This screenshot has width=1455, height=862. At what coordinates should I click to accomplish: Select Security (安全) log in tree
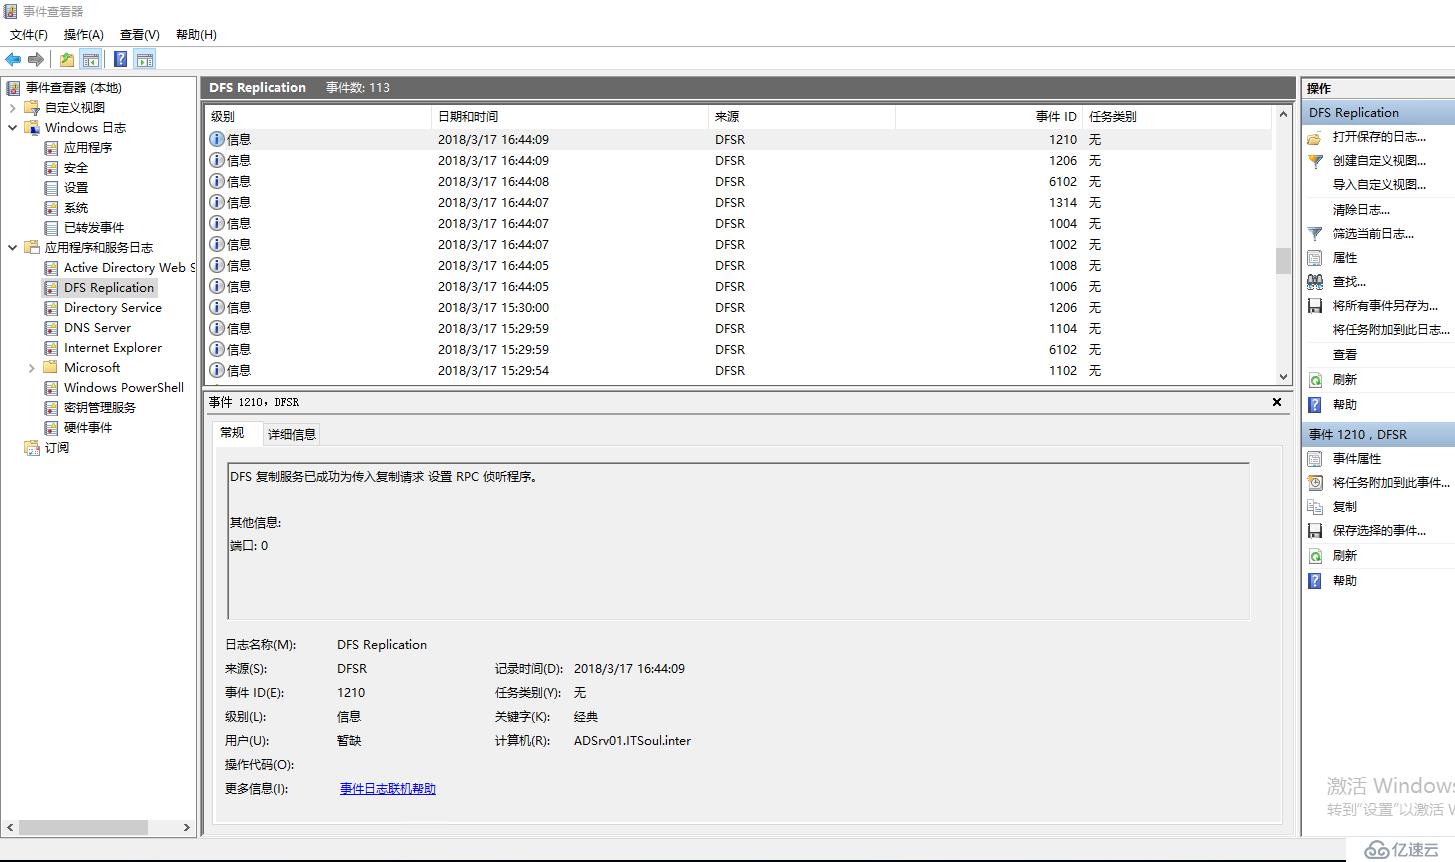coord(76,168)
